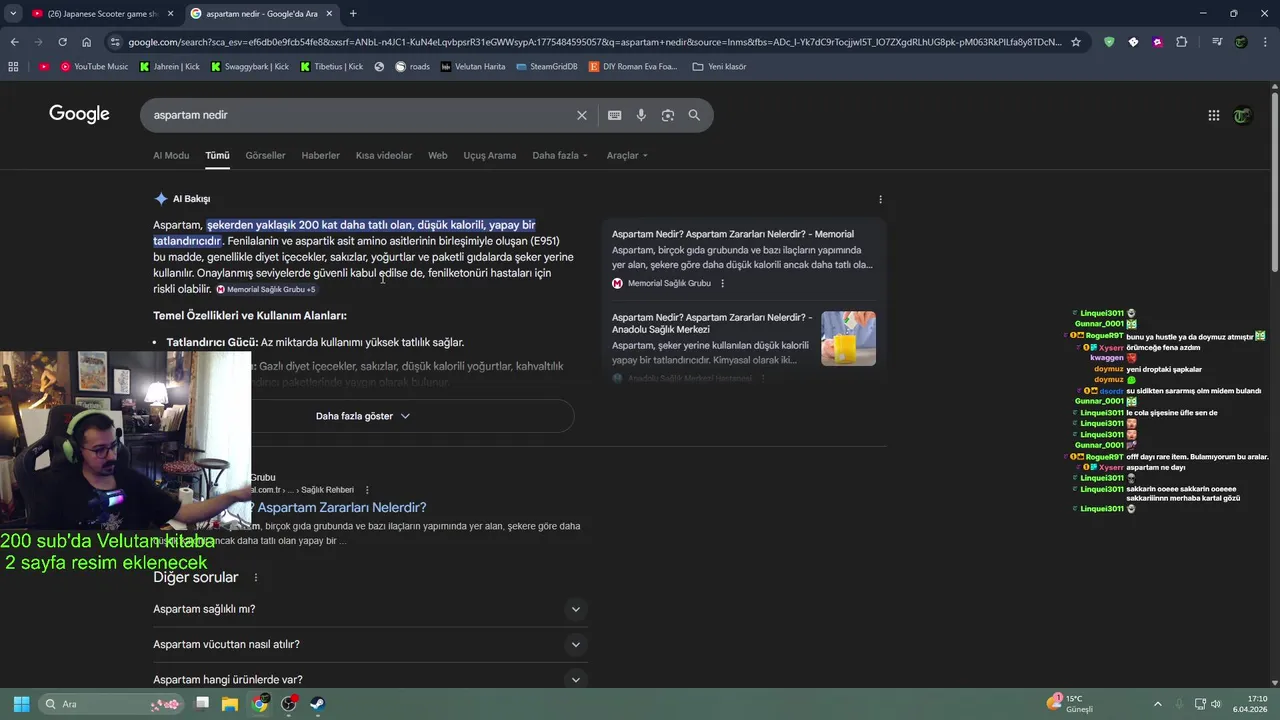
Task: Open the tab search dropdown arrow
Action: coord(13,13)
